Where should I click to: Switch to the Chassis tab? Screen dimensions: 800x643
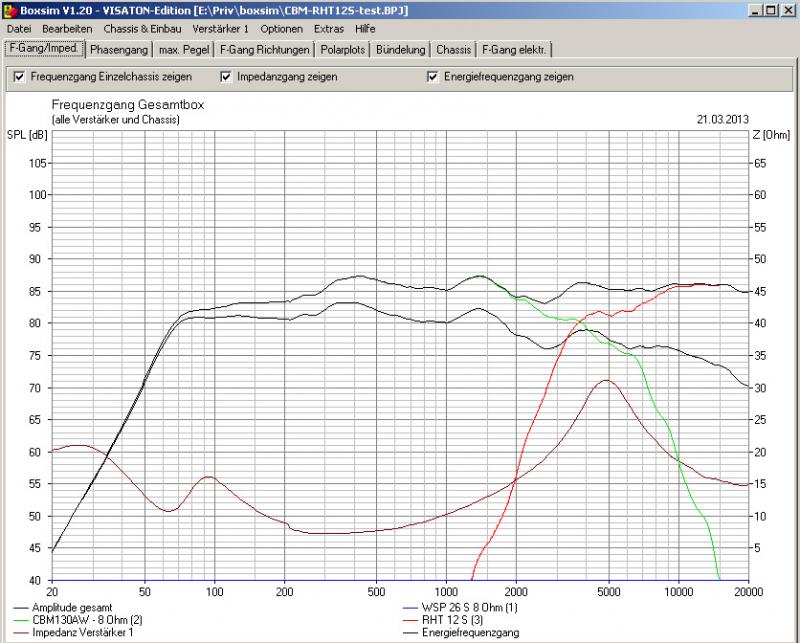(x=454, y=49)
